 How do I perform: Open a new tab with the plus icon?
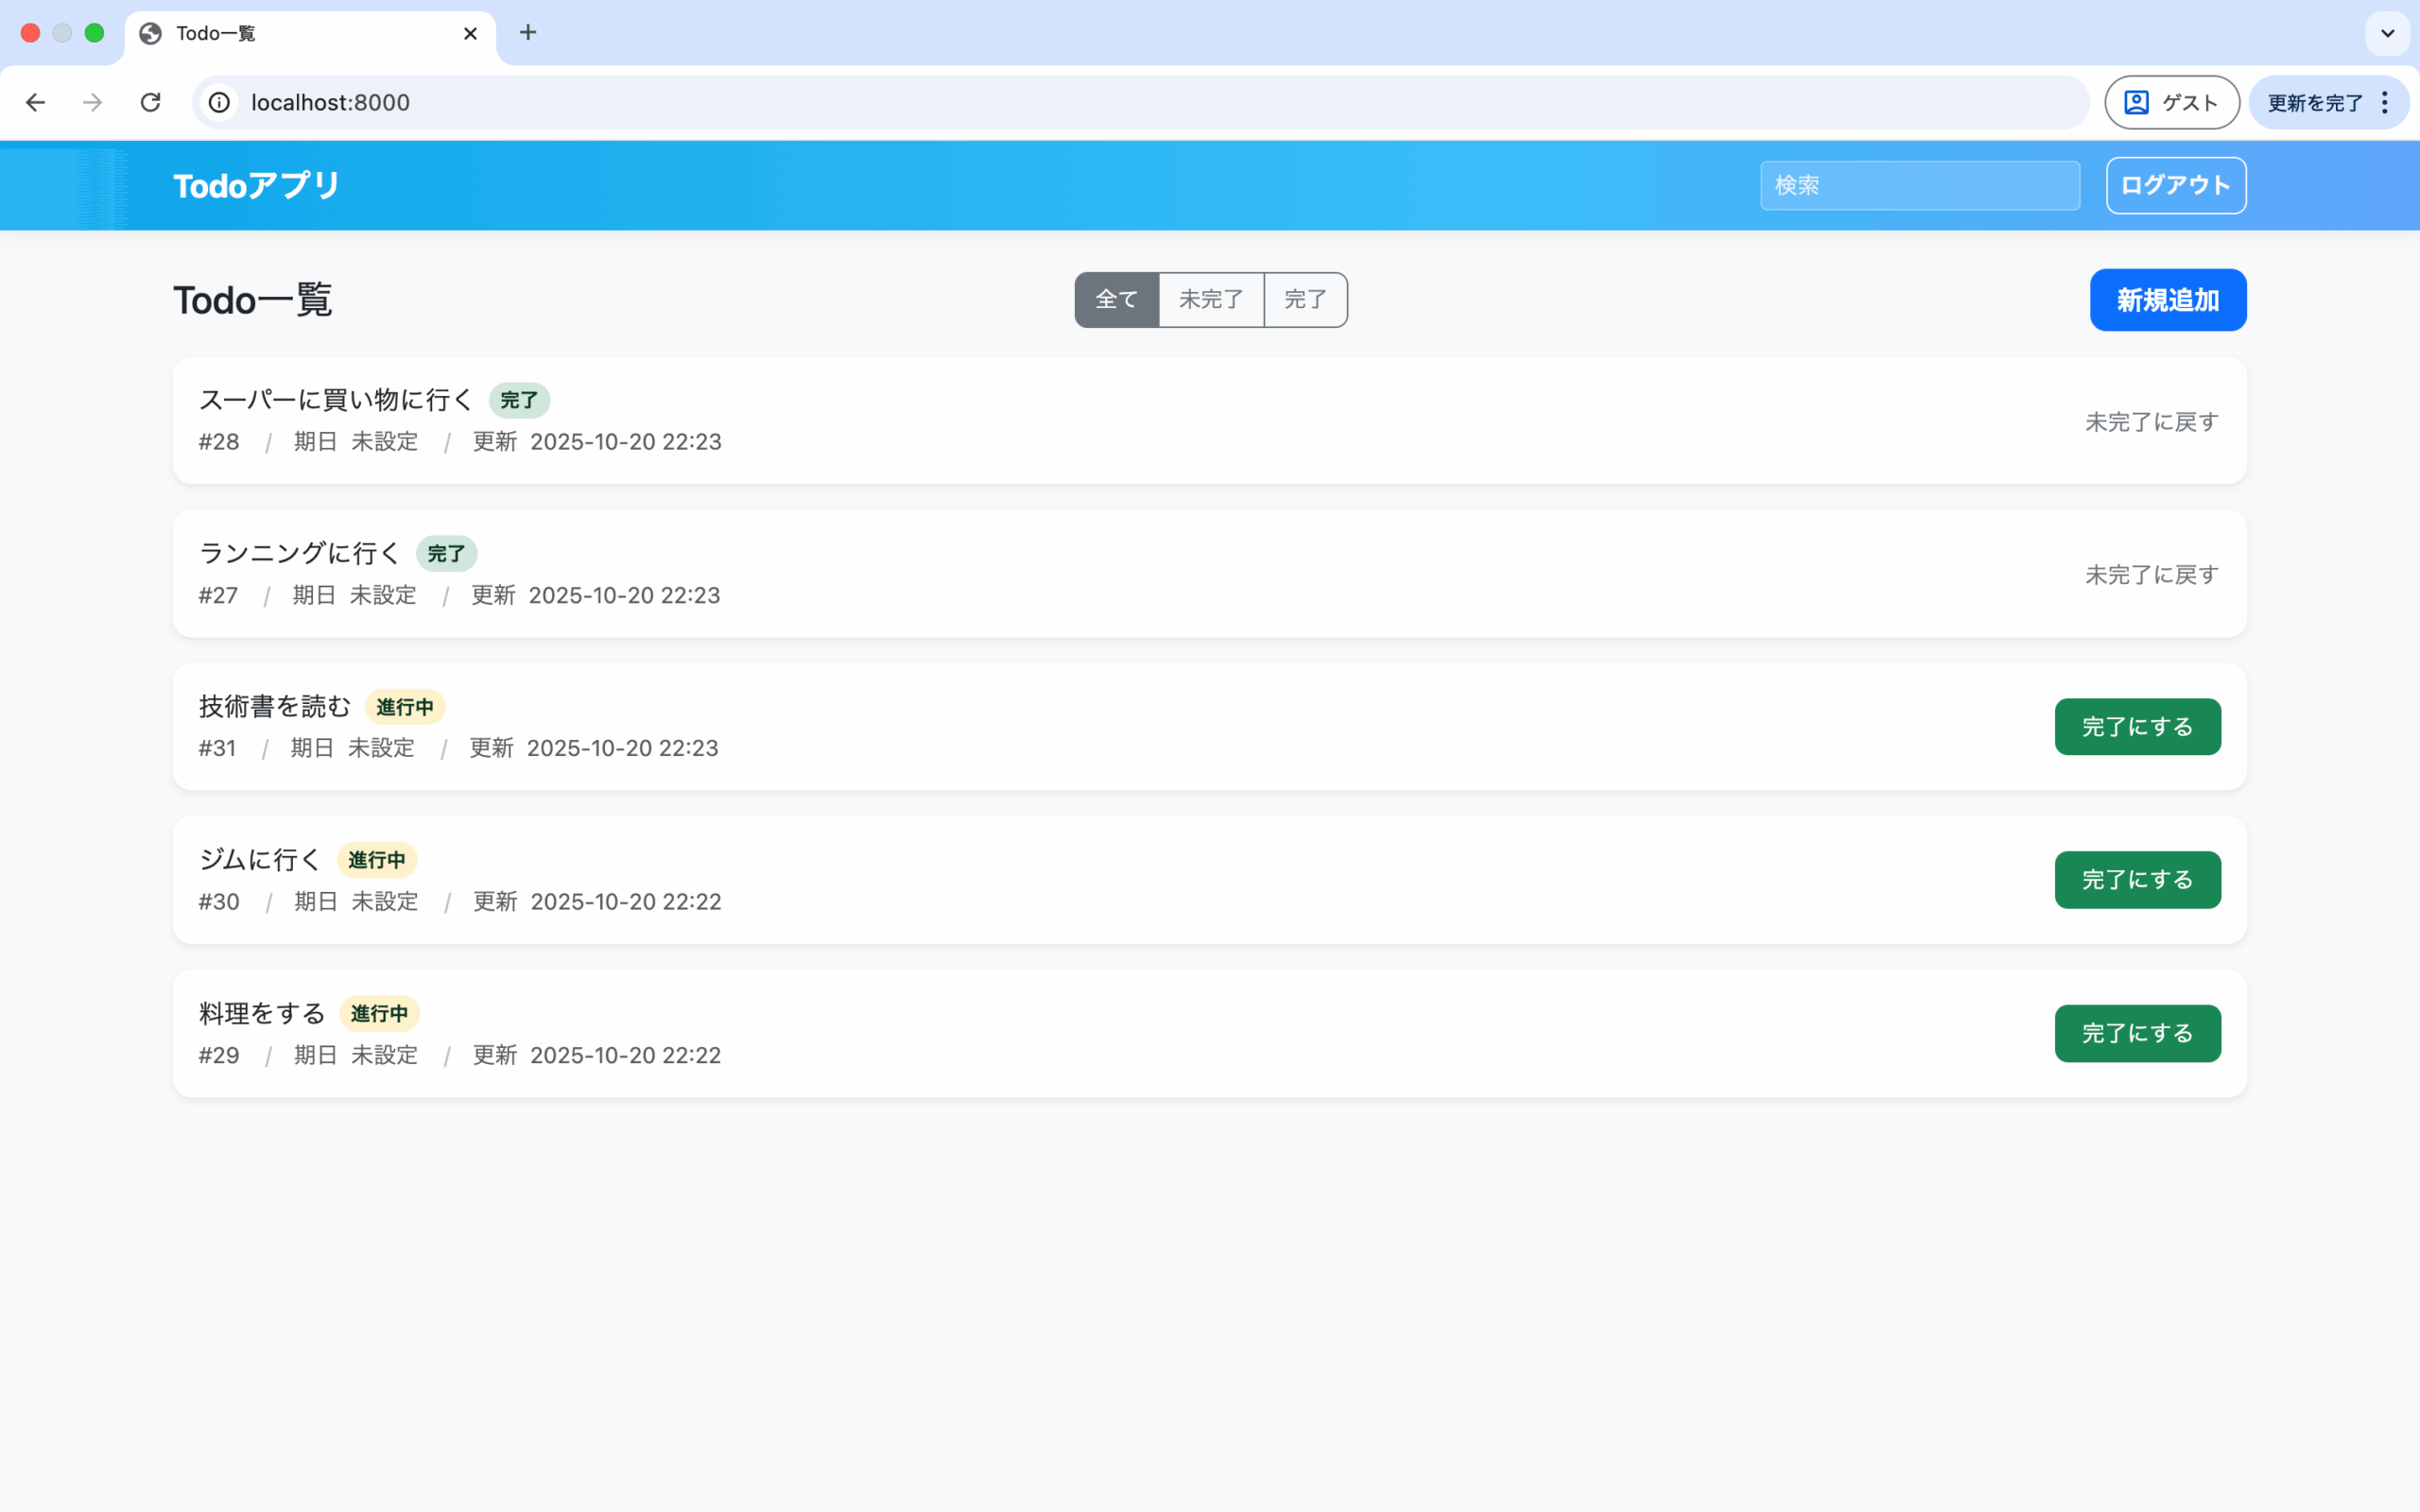click(x=528, y=33)
